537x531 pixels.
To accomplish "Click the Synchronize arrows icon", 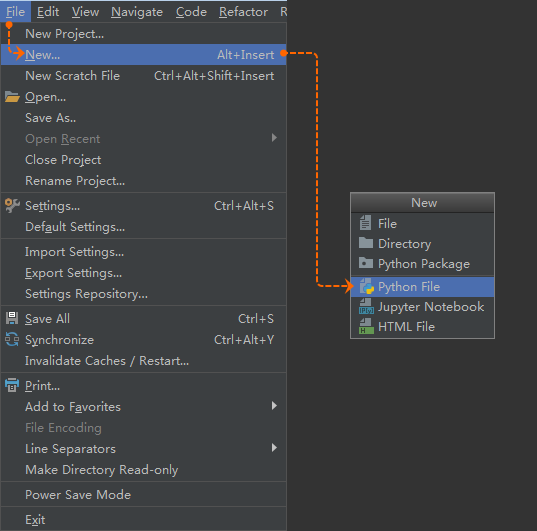I will pyautogui.click(x=12, y=339).
